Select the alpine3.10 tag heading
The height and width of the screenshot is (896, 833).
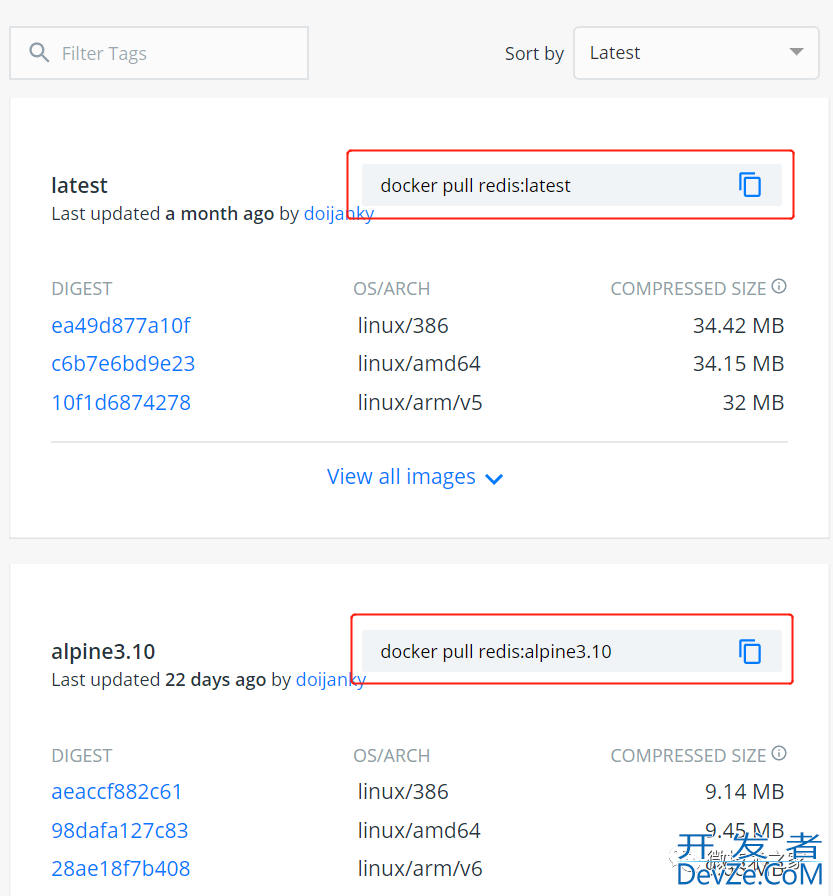point(103,651)
